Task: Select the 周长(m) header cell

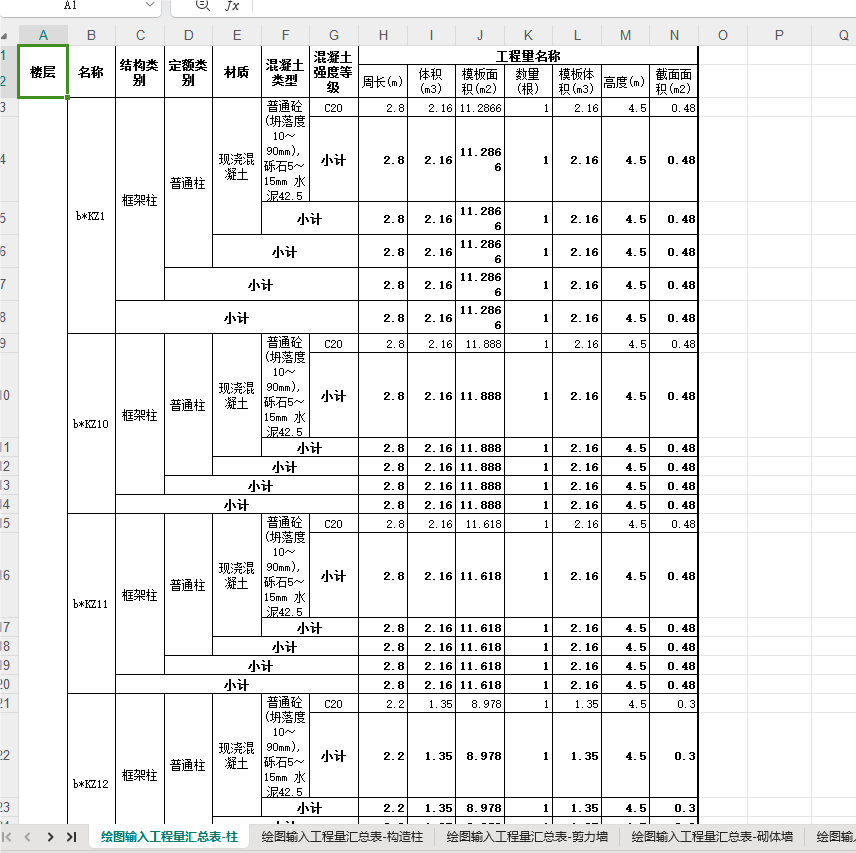Action: coord(383,82)
